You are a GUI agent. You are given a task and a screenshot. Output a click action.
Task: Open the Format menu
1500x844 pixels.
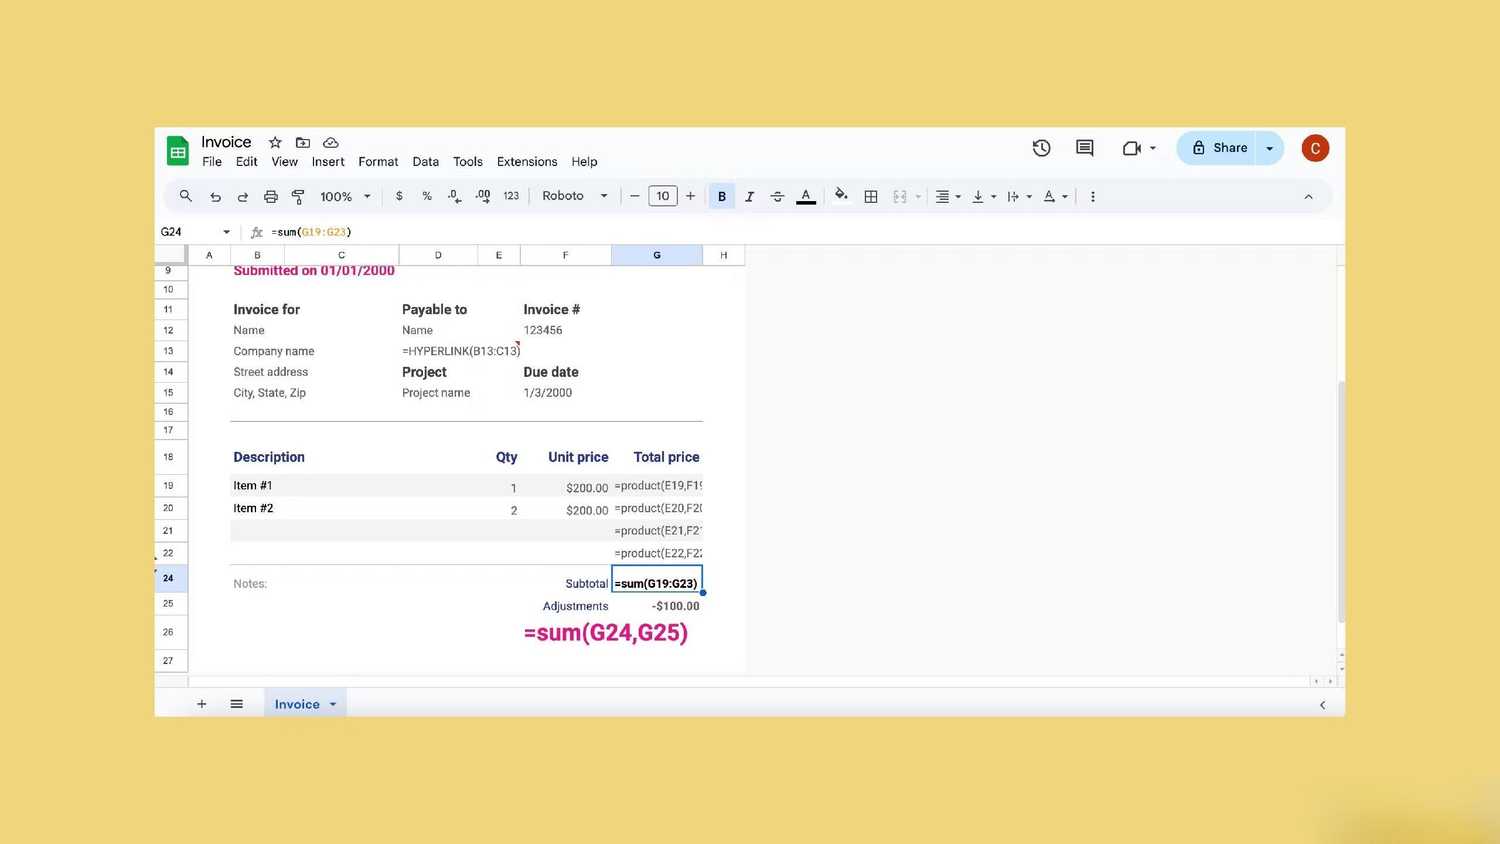pyautogui.click(x=378, y=161)
